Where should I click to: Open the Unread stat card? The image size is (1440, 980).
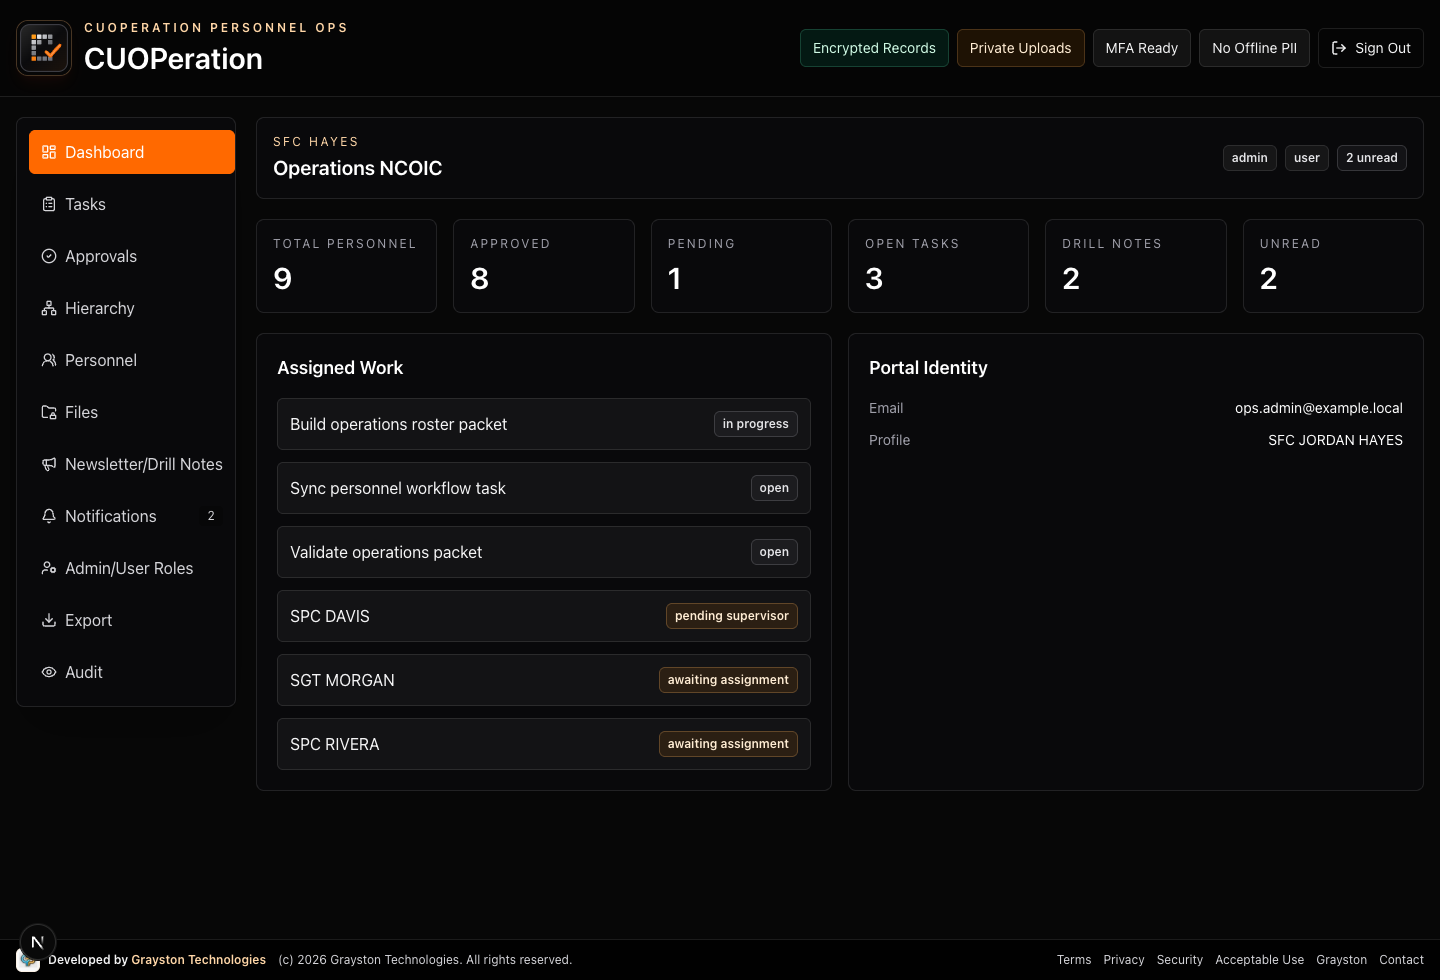click(1333, 266)
